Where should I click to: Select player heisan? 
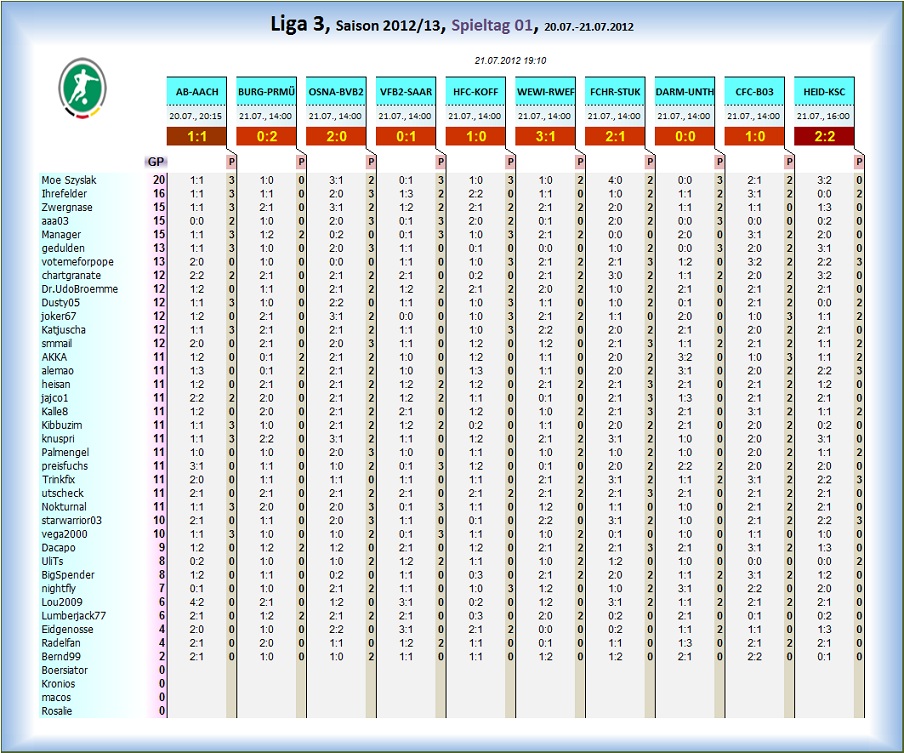point(56,384)
